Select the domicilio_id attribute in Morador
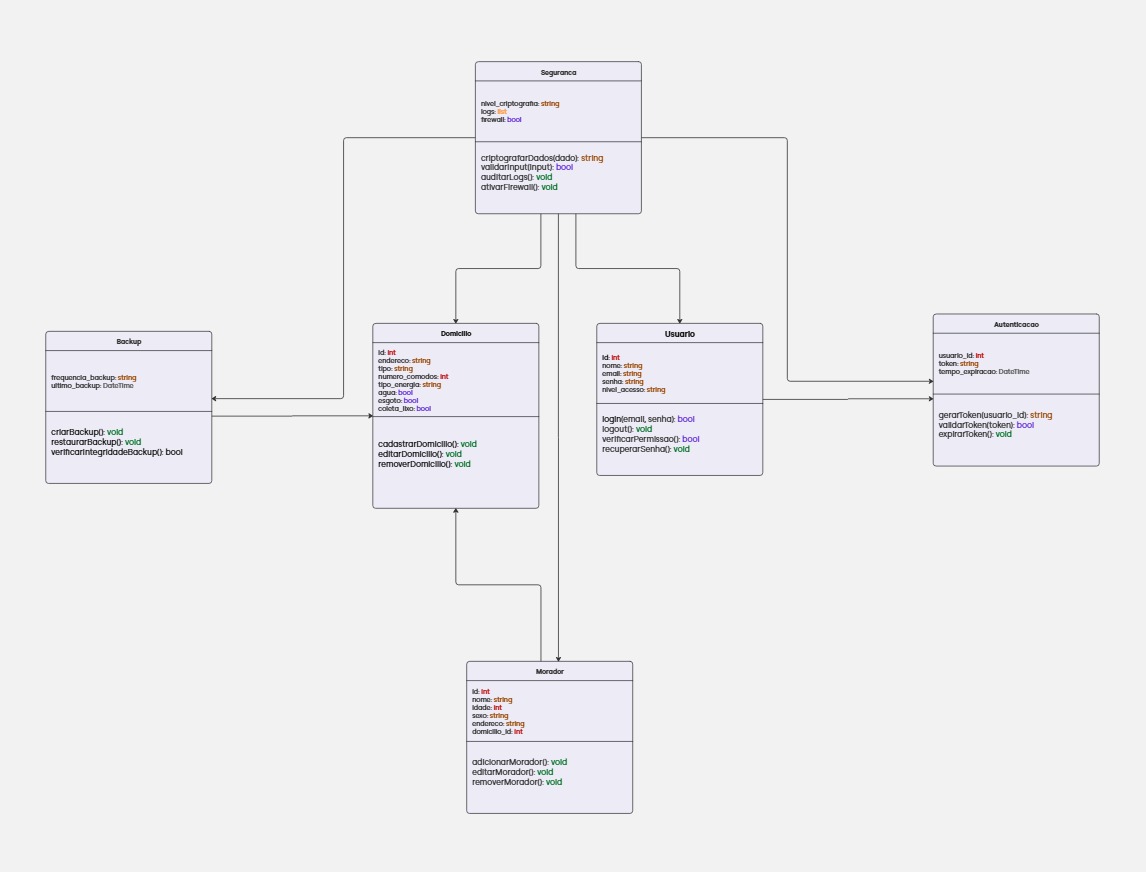The height and width of the screenshot is (872, 1146). 497,731
